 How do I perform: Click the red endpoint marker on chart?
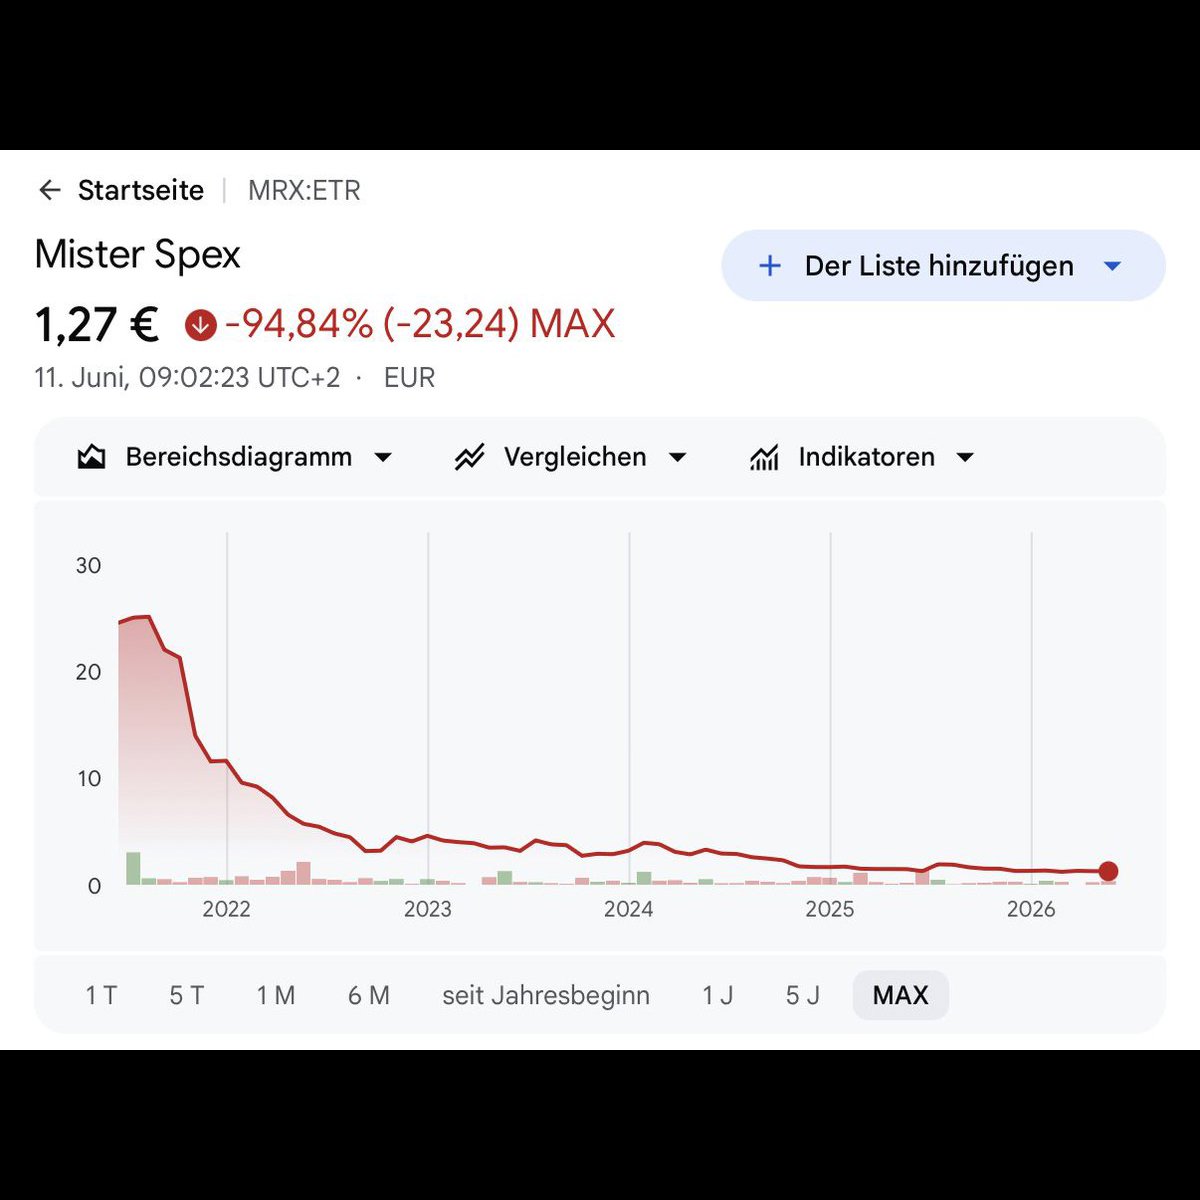coord(1108,871)
